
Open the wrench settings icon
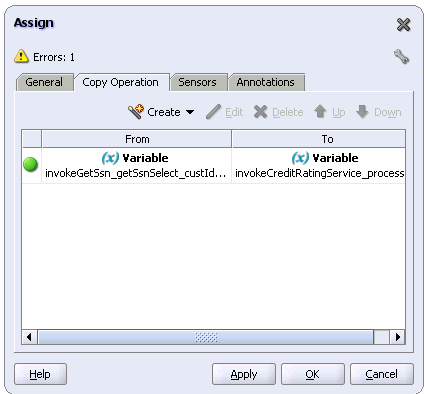coord(401,57)
